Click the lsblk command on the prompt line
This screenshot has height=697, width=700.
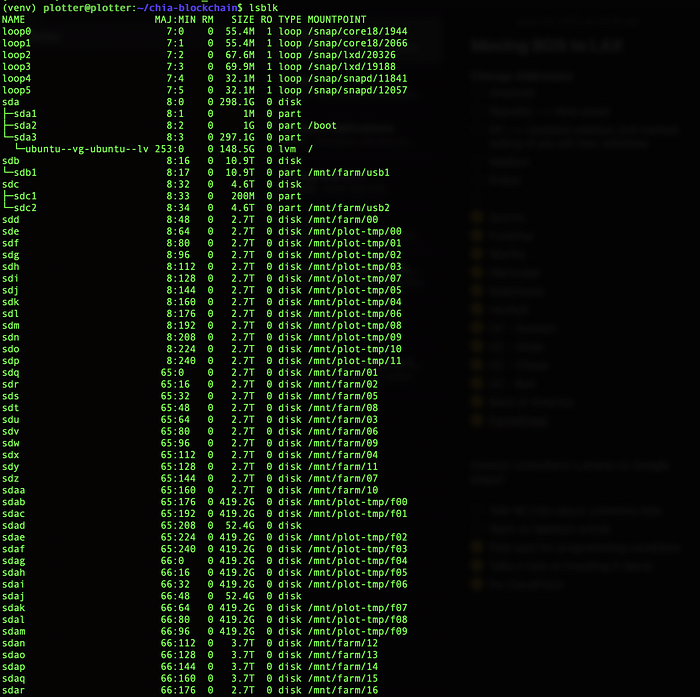263,8
